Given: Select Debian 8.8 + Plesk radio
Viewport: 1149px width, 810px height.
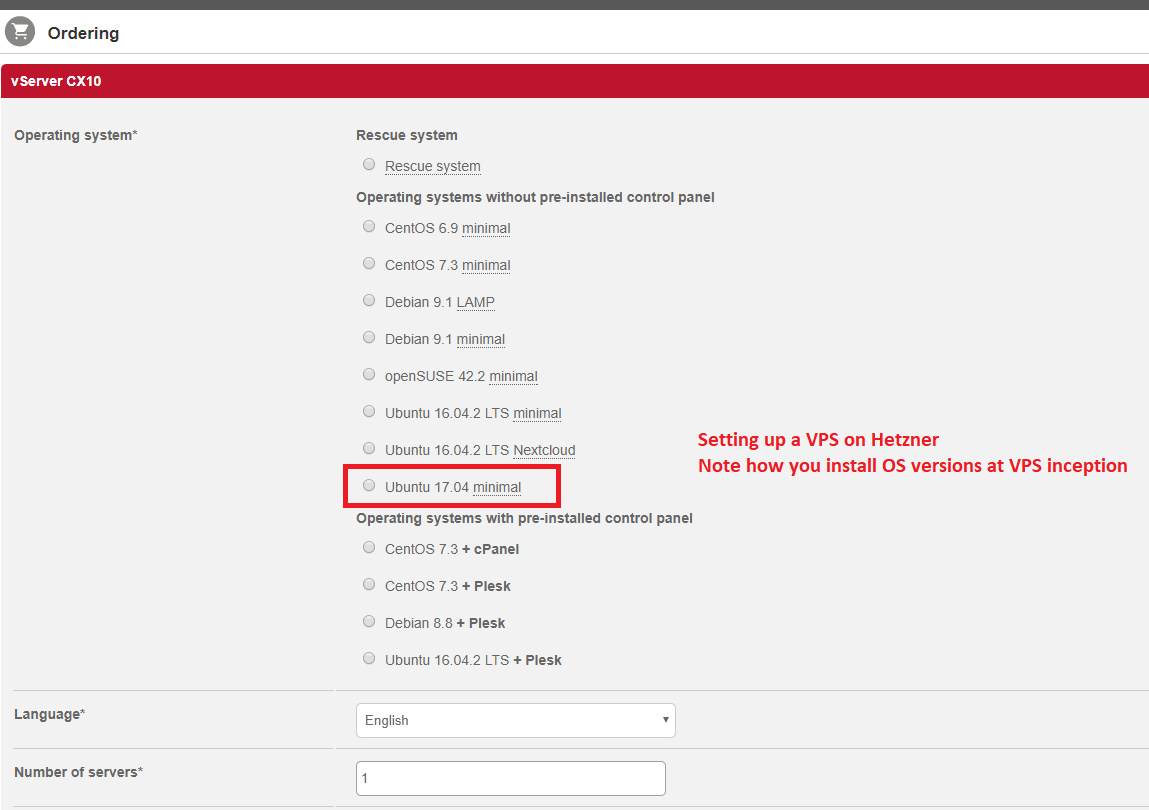Looking at the screenshot, I should point(369,622).
